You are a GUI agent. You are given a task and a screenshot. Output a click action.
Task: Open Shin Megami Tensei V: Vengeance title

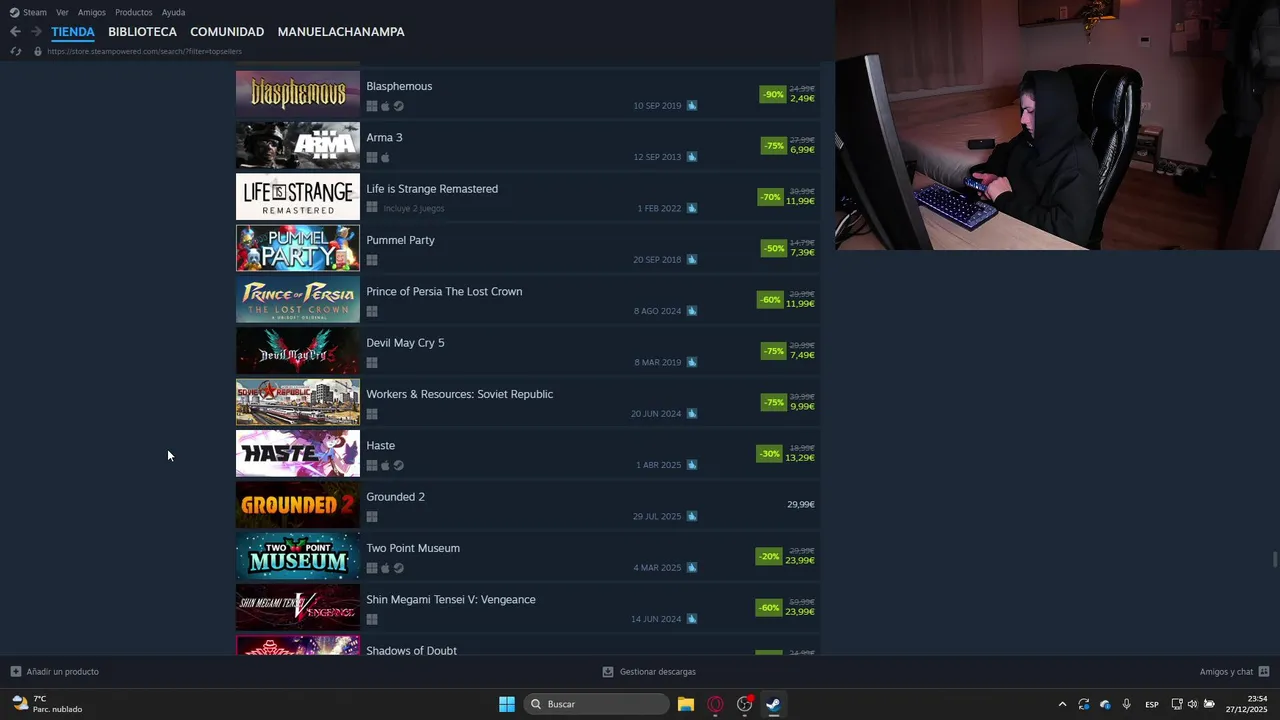click(451, 600)
